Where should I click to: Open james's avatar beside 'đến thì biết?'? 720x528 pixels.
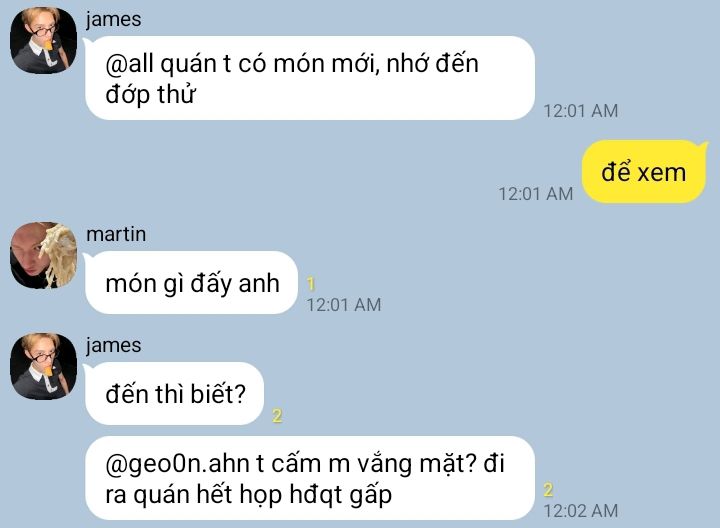pyautogui.click(x=44, y=366)
